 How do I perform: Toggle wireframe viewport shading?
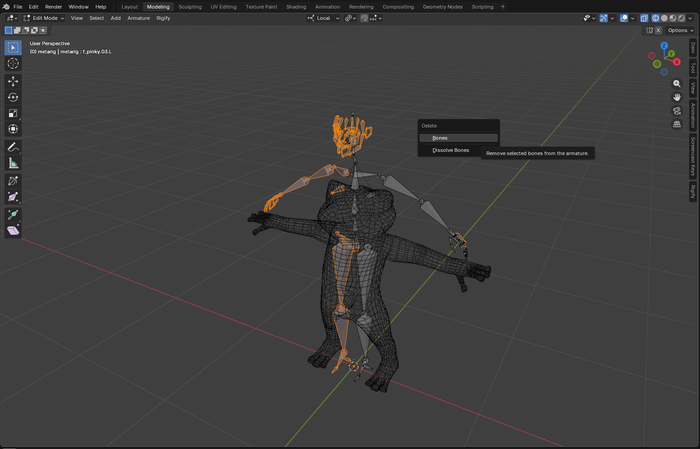(656, 18)
